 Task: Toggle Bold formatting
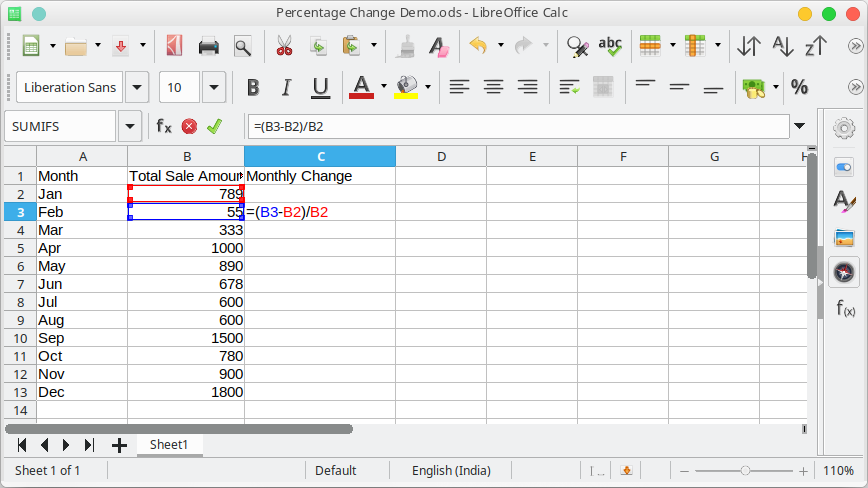coord(253,88)
